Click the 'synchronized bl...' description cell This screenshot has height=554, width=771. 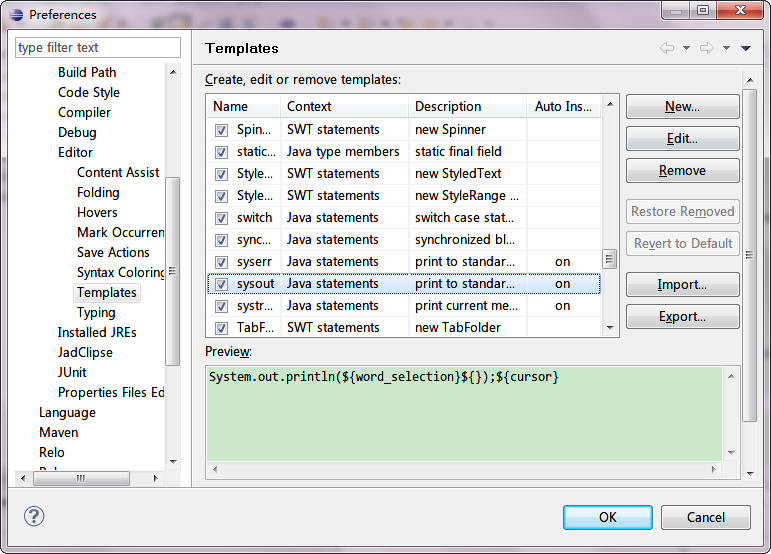click(x=465, y=240)
